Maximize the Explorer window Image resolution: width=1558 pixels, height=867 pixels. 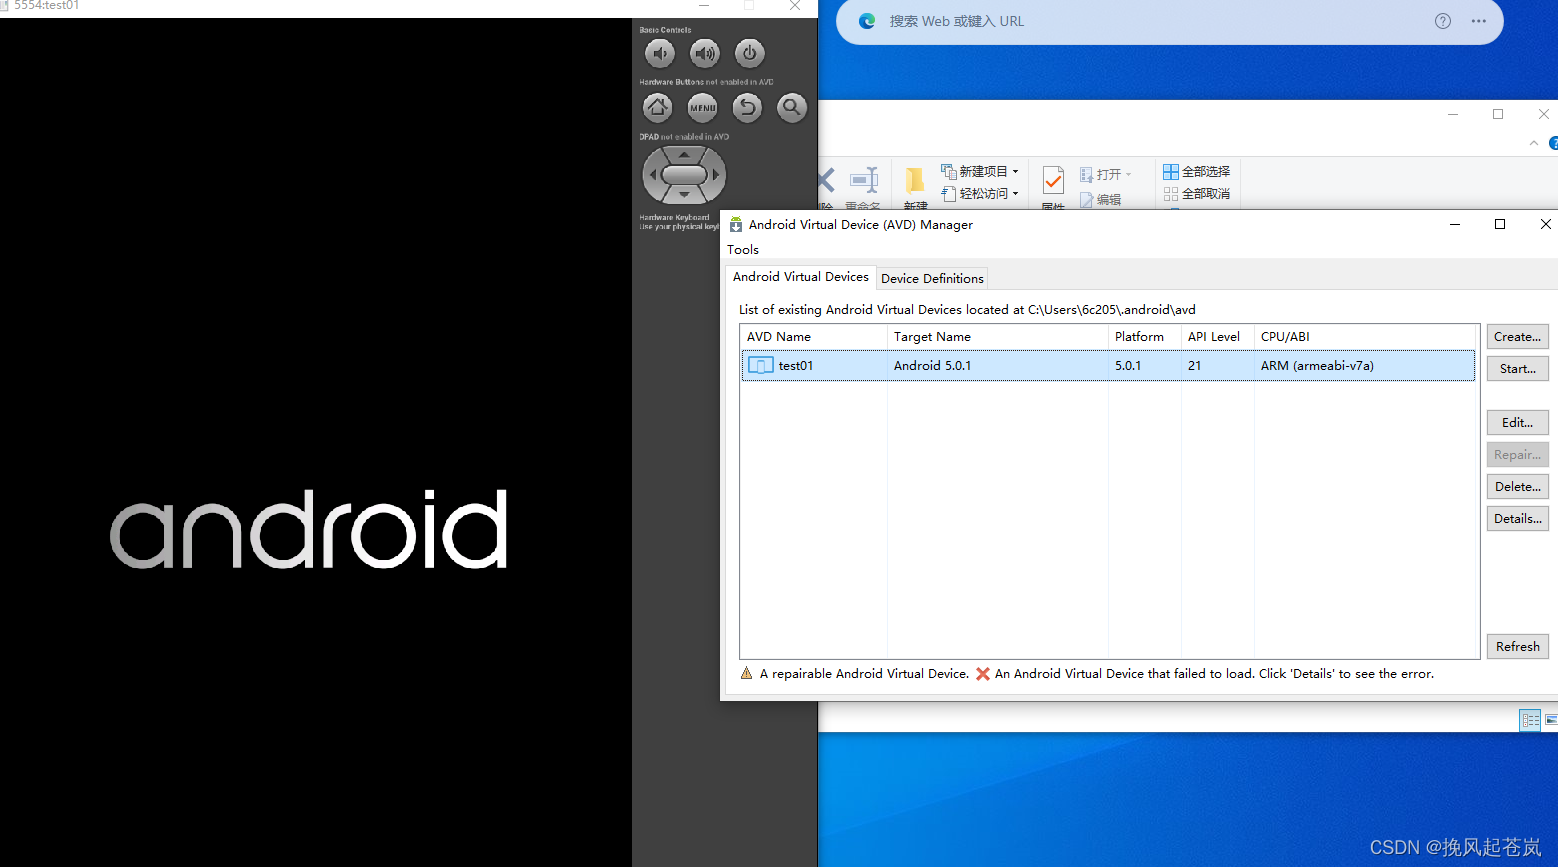coord(1498,114)
